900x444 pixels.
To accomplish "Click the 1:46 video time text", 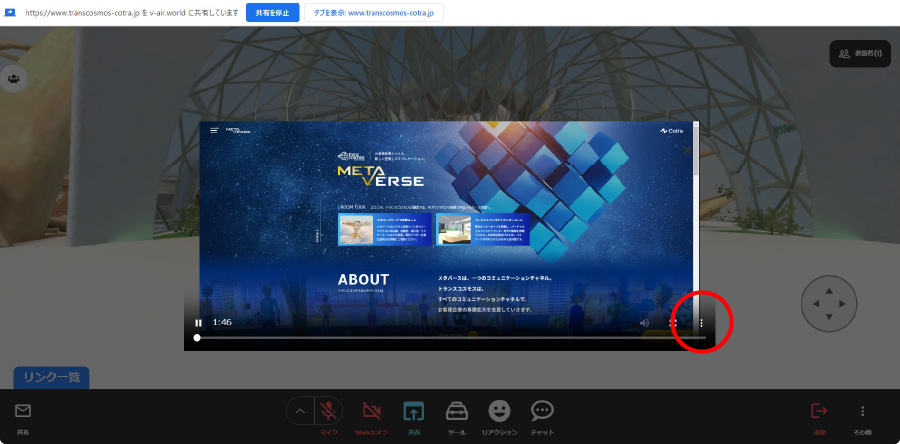I will [222, 322].
